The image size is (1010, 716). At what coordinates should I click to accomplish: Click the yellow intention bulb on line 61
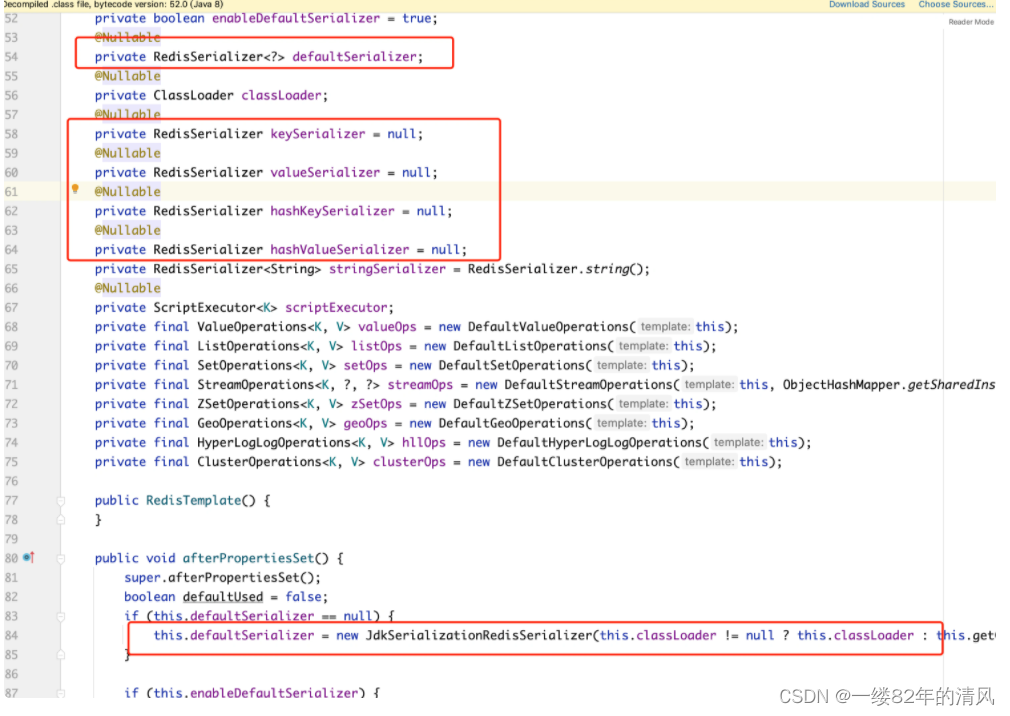click(x=75, y=189)
